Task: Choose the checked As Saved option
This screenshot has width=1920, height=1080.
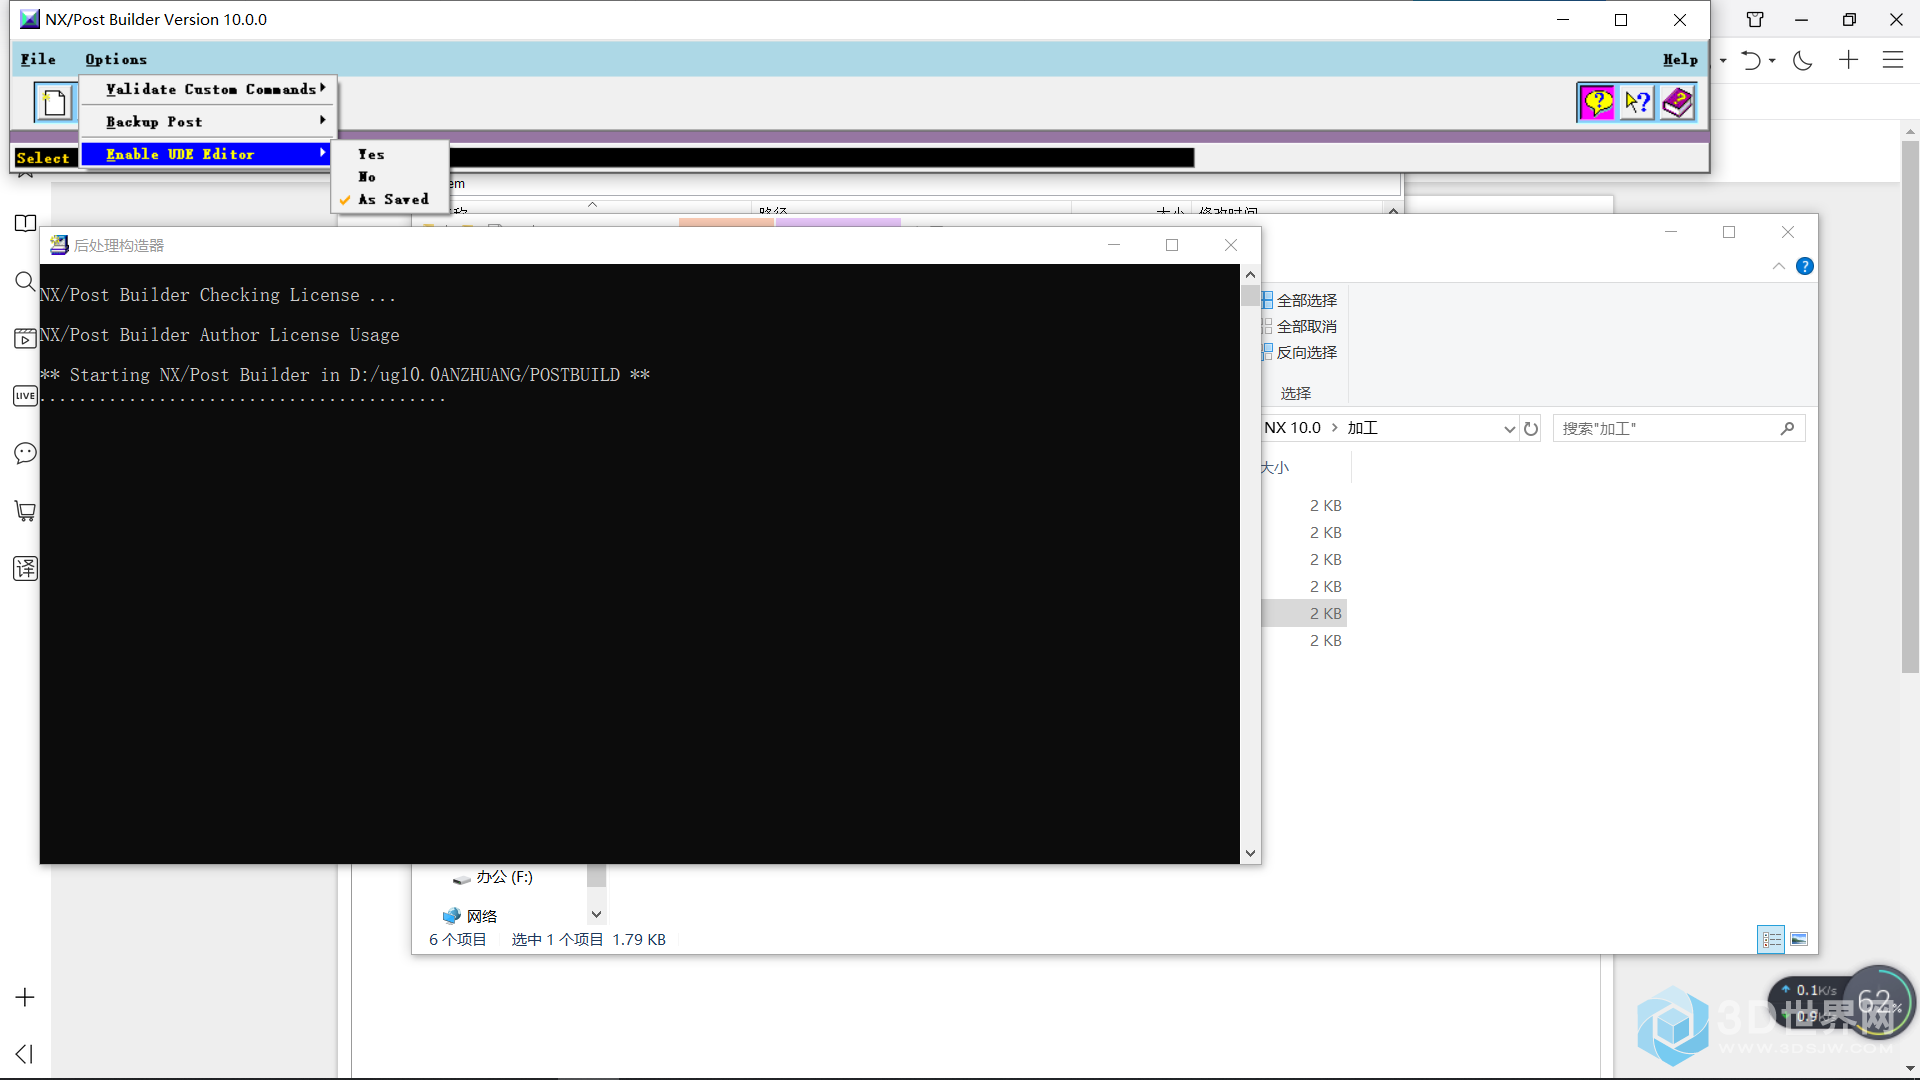Action: (390, 199)
